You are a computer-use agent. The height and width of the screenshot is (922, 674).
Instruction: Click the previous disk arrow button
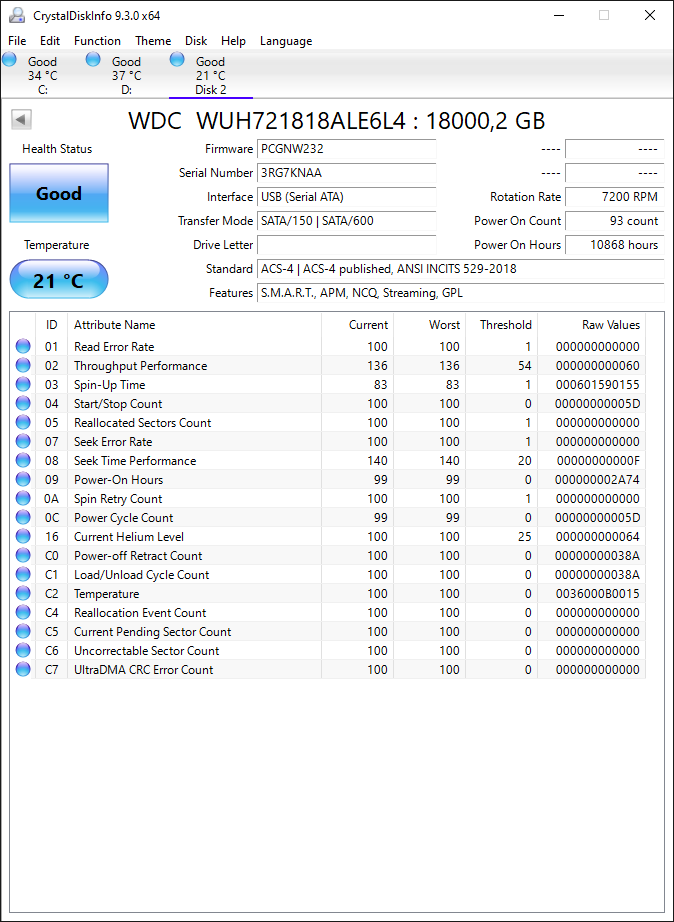(21, 120)
